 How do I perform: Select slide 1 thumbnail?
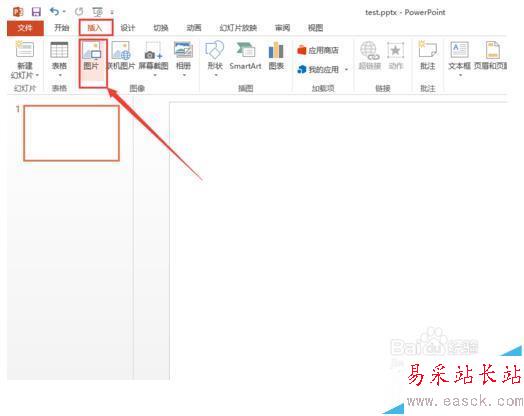click(72, 133)
